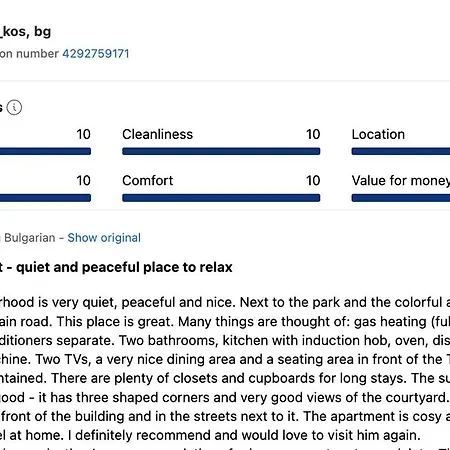This screenshot has height=450, width=450.
Task: Click the Bulgarian language label
Action: tap(30, 238)
